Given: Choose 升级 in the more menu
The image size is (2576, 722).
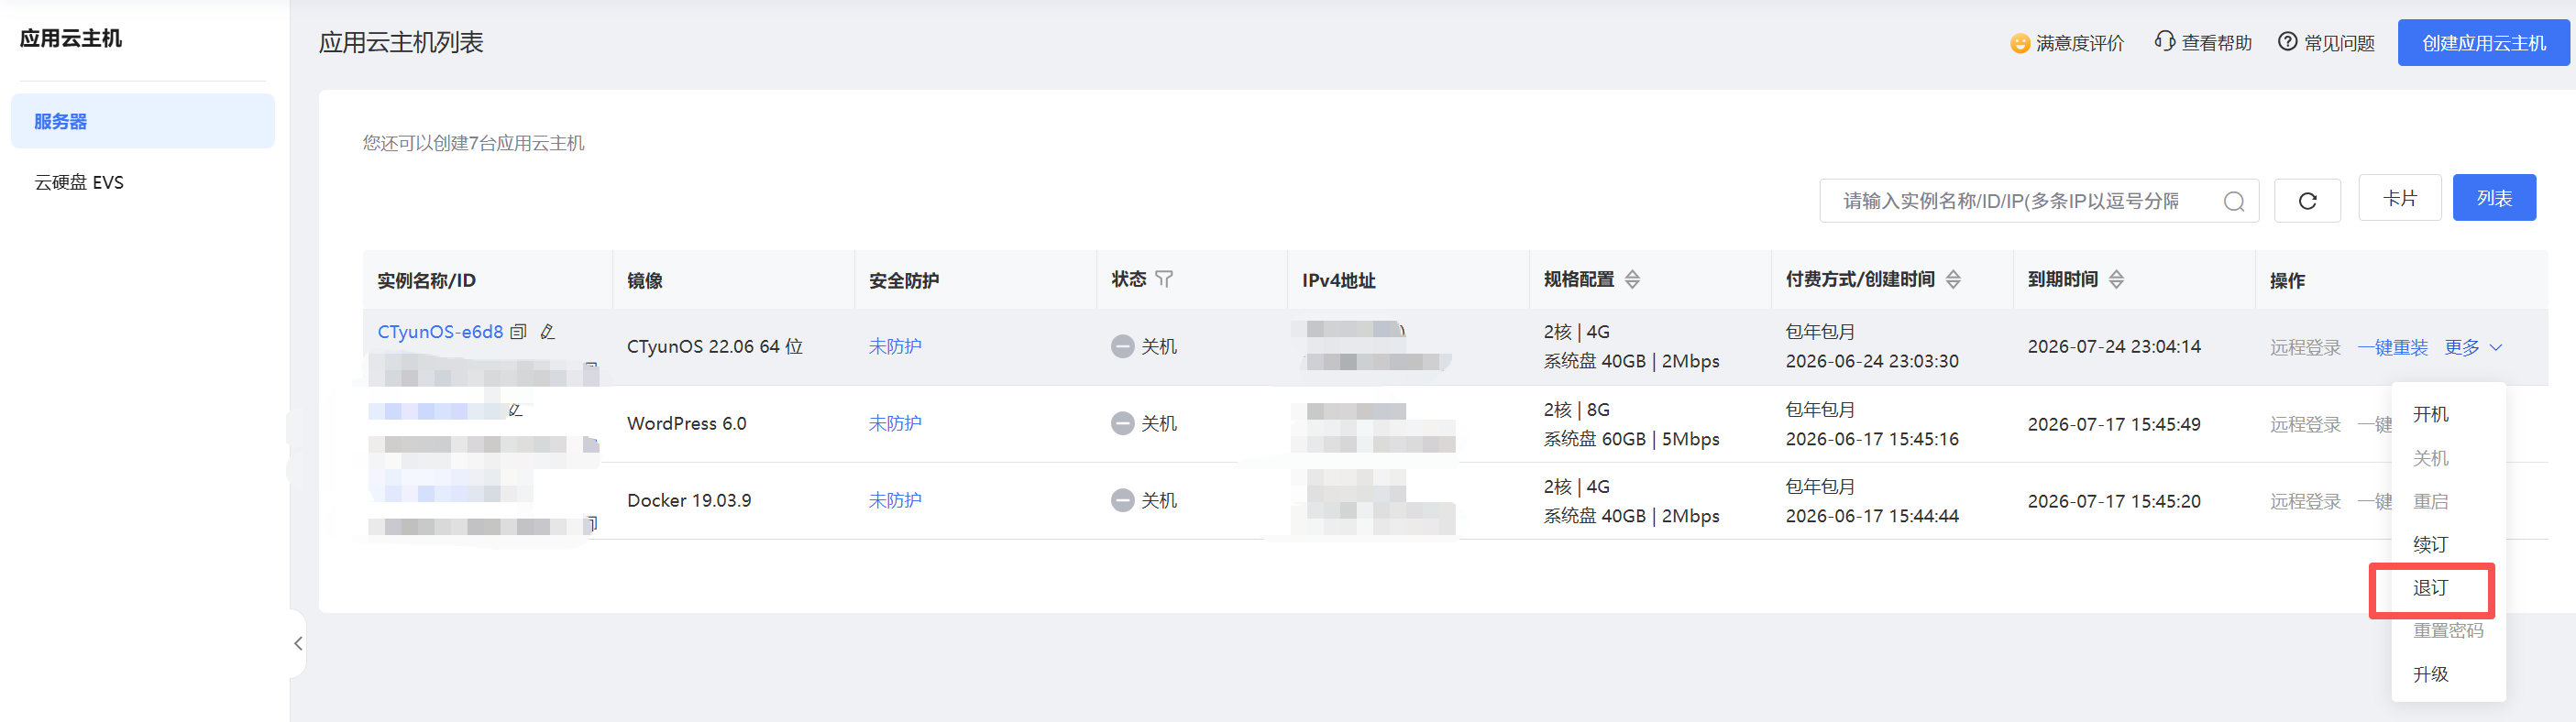Looking at the screenshot, I should pos(2430,675).
